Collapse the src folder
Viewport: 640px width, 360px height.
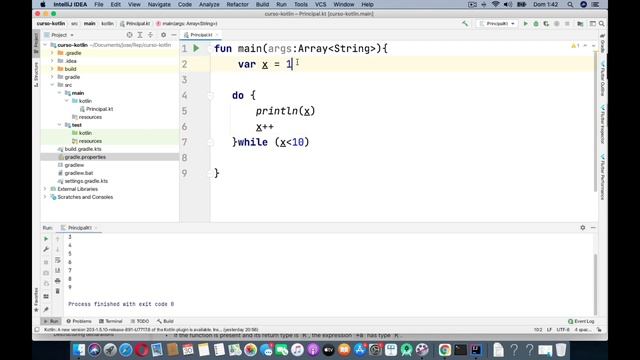coord(52,85)
